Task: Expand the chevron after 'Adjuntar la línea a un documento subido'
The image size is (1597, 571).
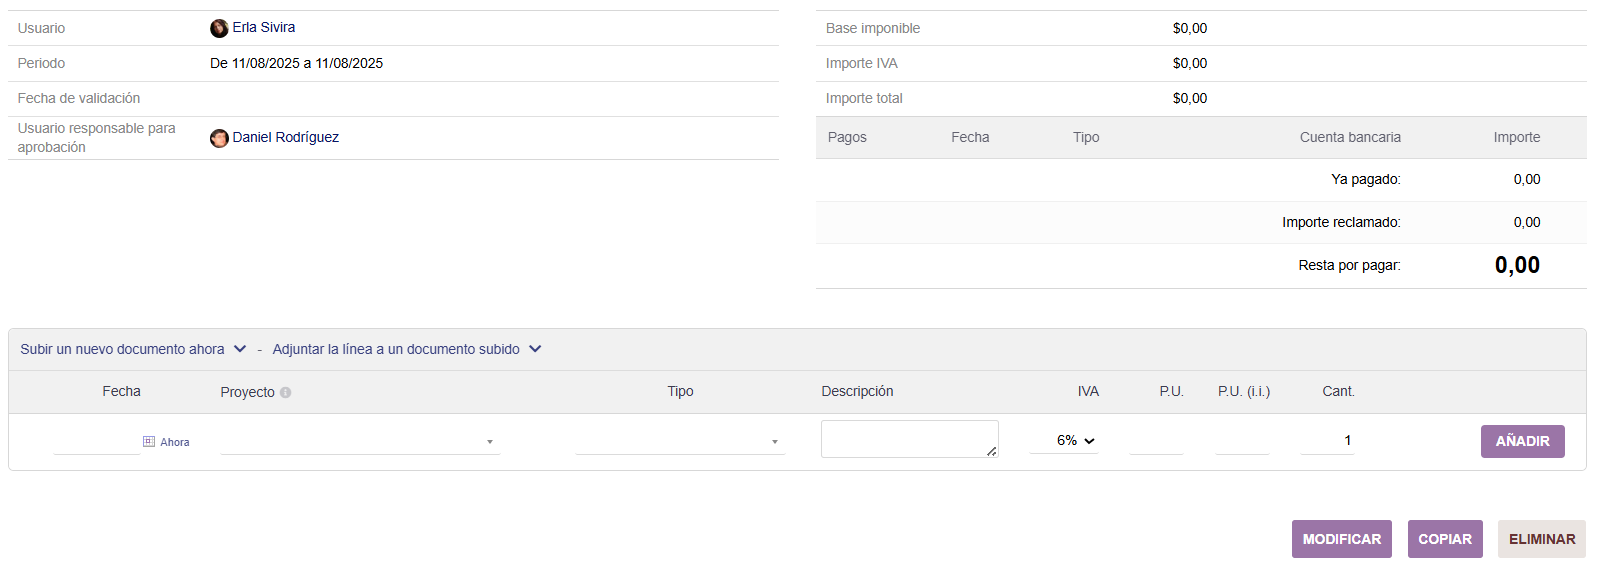Action: pyautogui.click(x=535, y=349)
